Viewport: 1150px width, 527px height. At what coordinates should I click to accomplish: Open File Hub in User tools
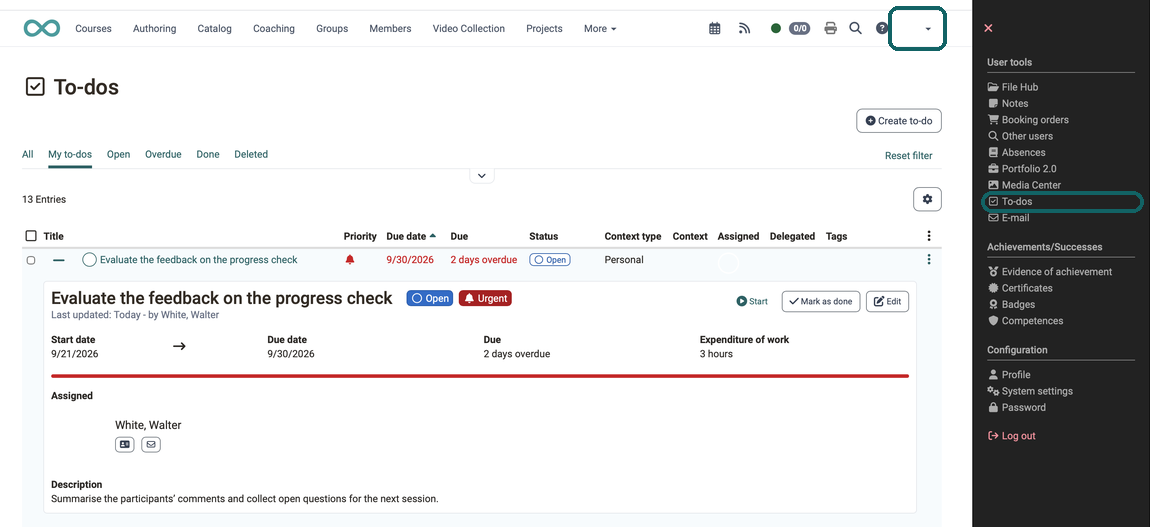click(1013, 86)
